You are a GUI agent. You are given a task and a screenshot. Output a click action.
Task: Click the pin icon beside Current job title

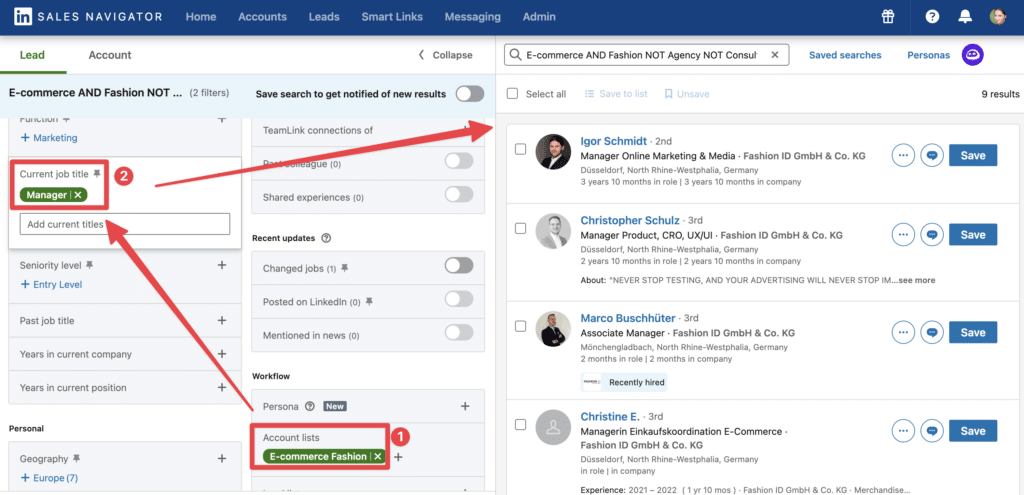(97, 174)
